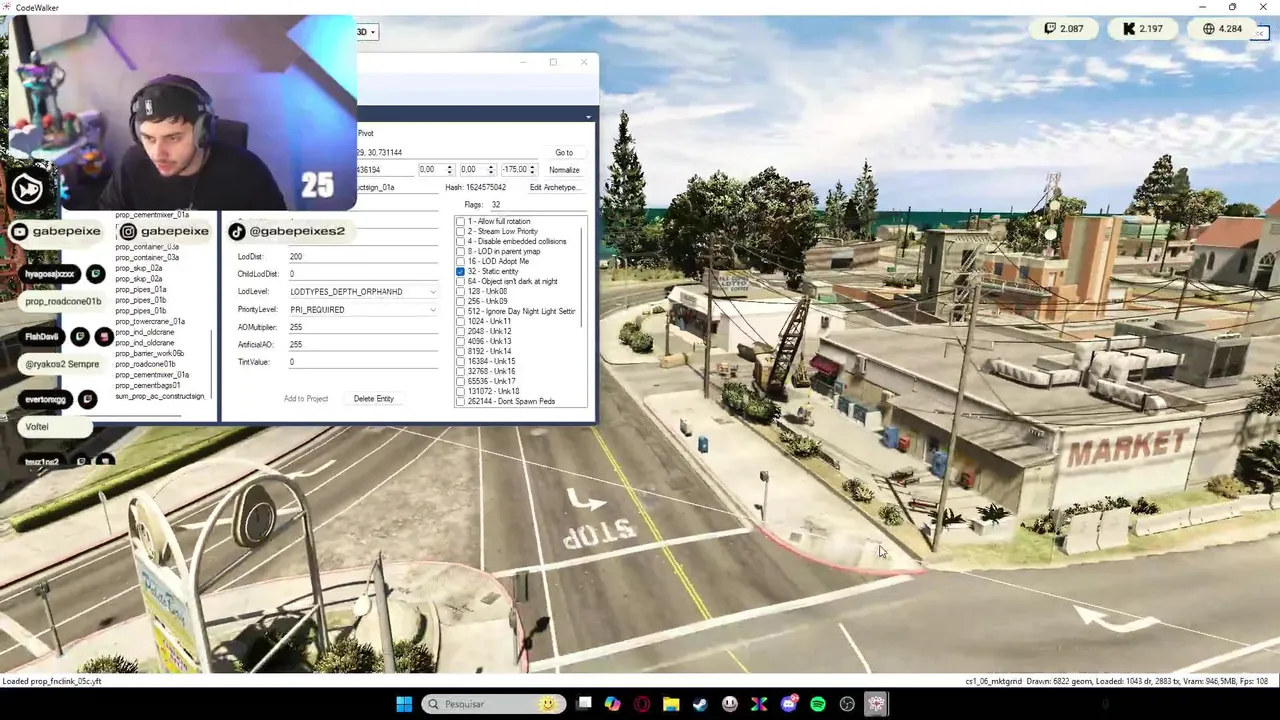
Task: Click Kick viewer count 2.197 badge
Action: click(1143, 28)
